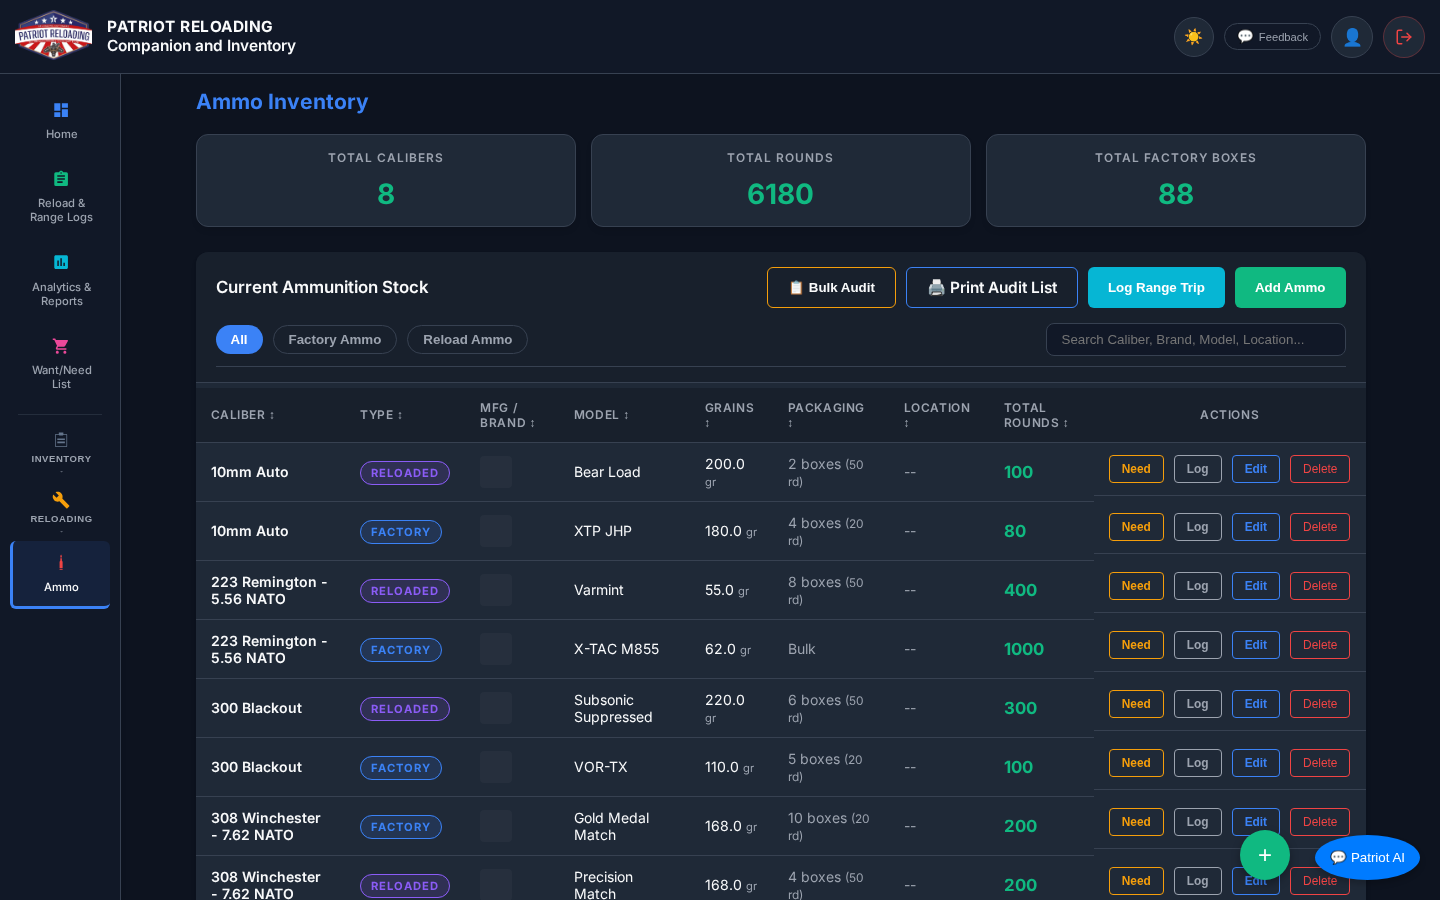Filter list to Reload Ammo
The image size is (1440, 900).
(467, 340)
